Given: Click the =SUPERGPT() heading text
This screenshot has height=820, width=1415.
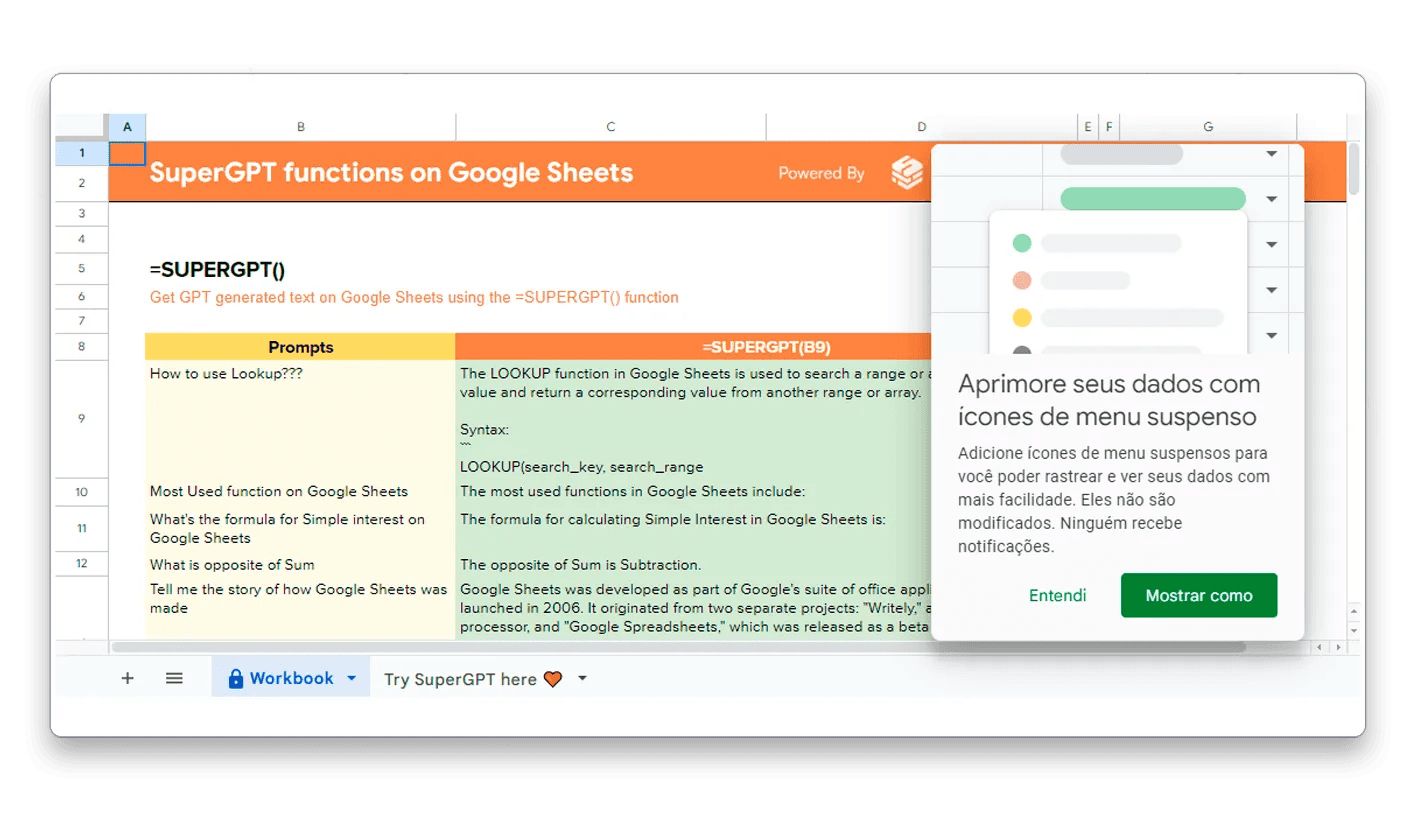Looking at the screenshot, I should [217, 270].
